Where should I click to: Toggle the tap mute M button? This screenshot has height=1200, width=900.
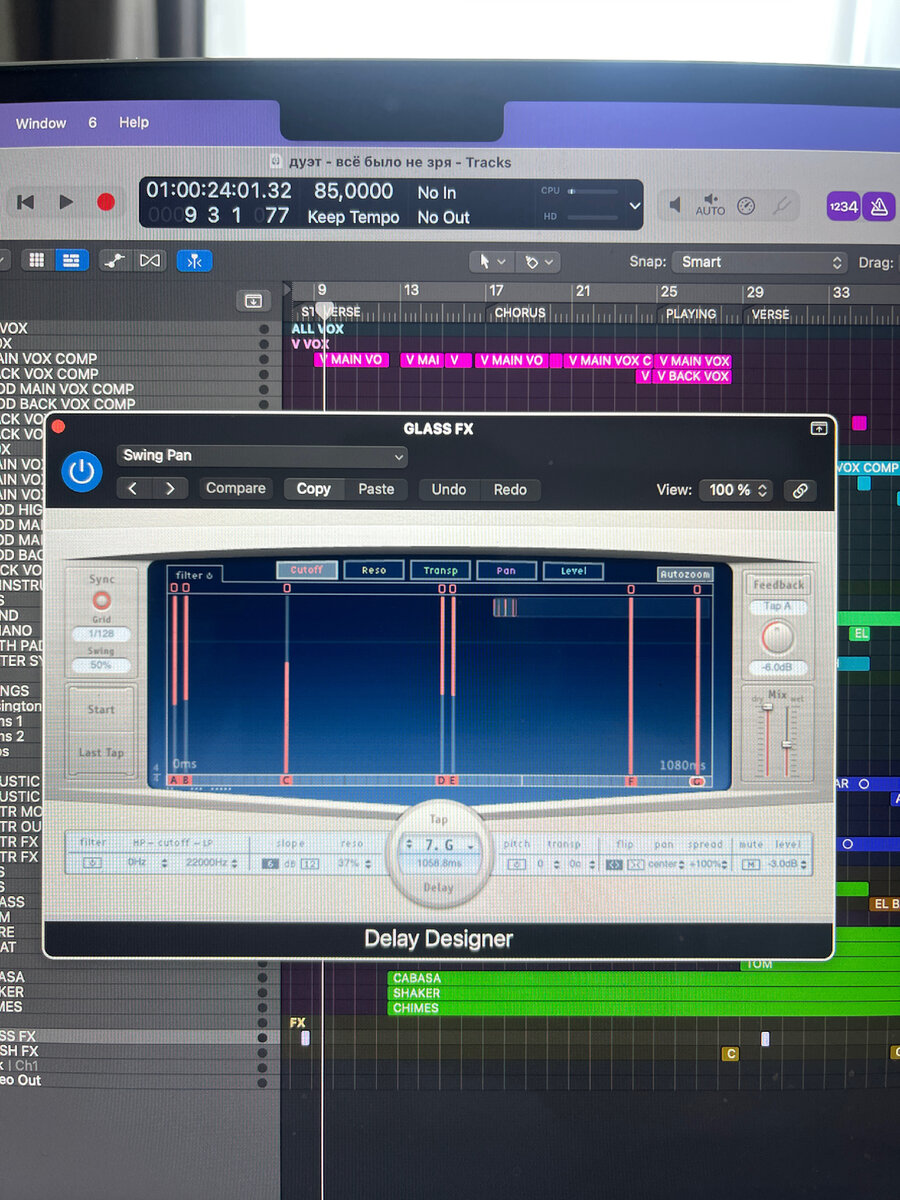751,864
